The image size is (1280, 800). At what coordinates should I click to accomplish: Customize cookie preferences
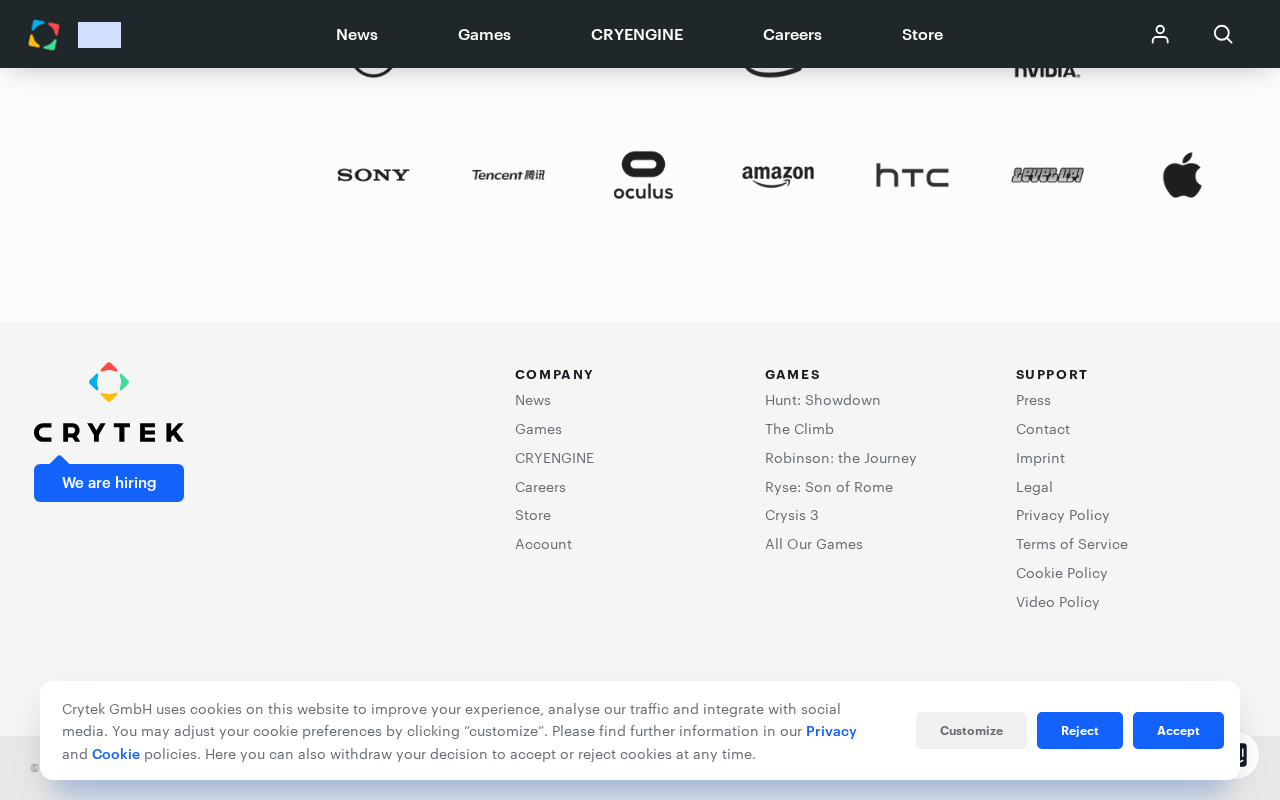(x=971, y=730)
